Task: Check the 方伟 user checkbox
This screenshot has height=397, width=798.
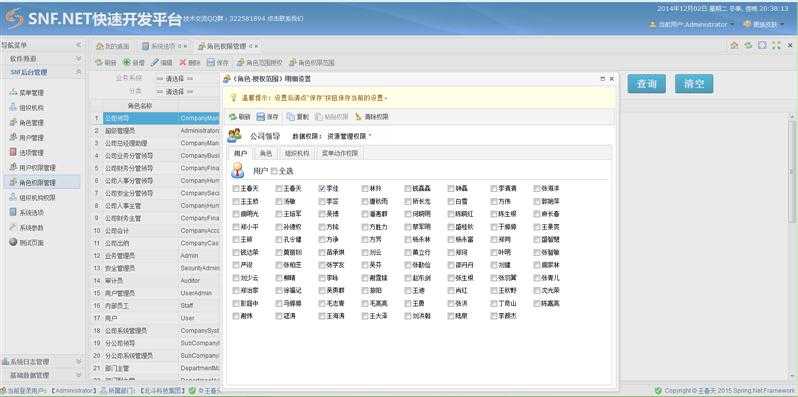Action: [494, 201]
